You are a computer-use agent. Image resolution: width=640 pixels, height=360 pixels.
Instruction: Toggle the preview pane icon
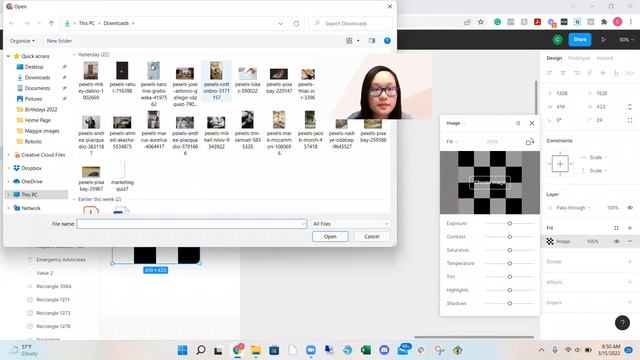(x=371, y=41)
